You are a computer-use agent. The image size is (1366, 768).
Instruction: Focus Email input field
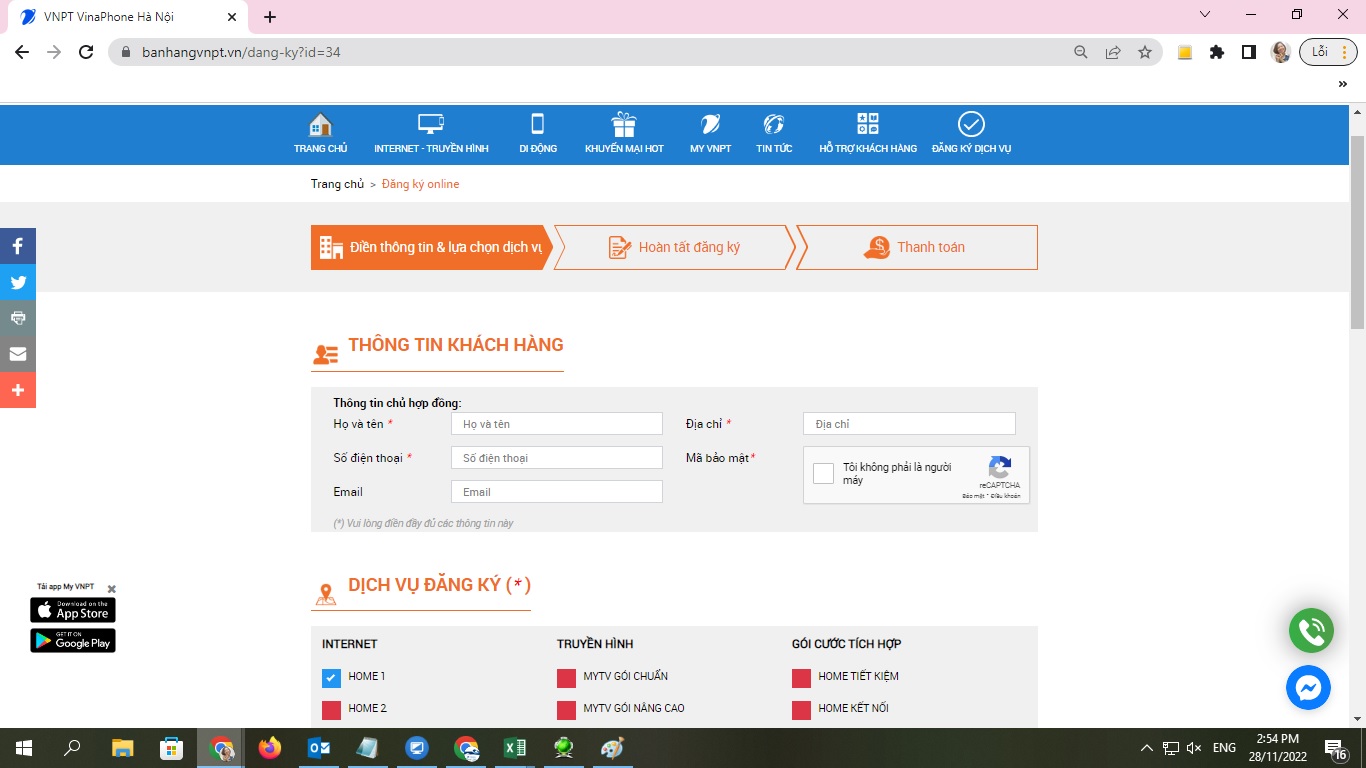click(x=557, y=492)
